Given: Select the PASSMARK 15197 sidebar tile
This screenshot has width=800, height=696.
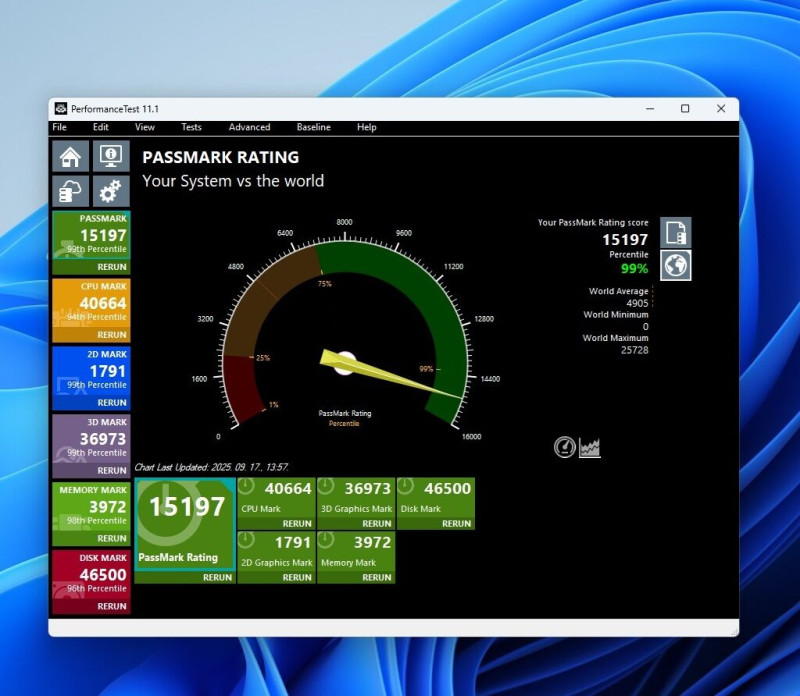Looking at the screenshot, I should pyautogui.click(x=91, y=235).
